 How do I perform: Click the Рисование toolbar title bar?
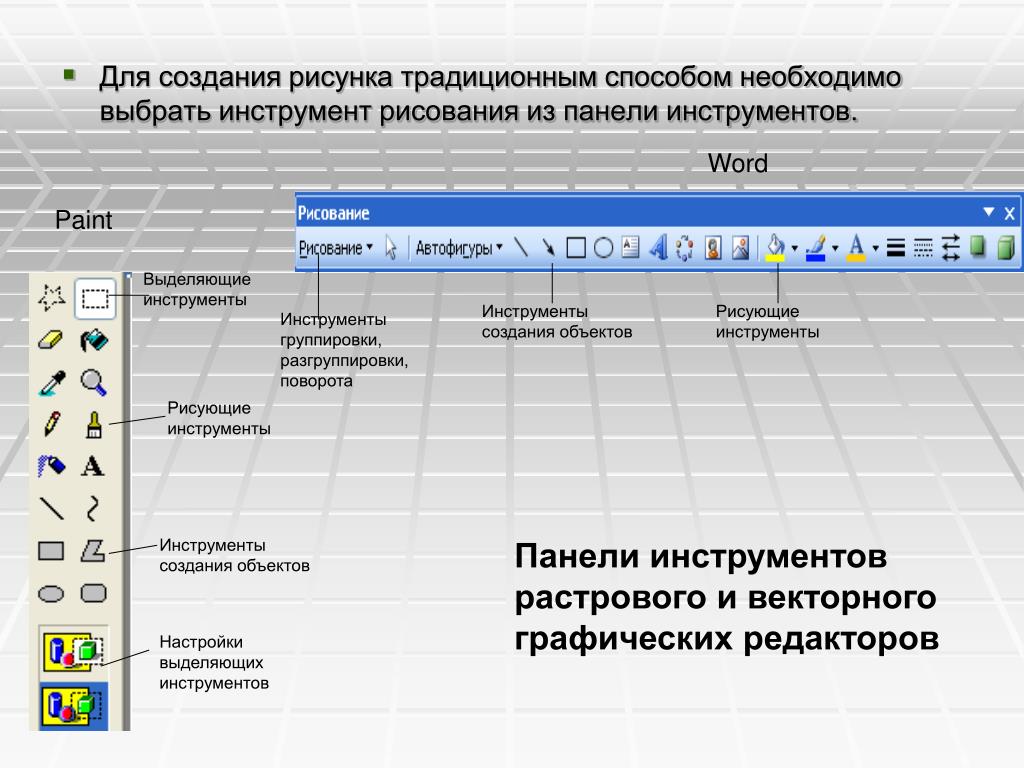point(658,213)
